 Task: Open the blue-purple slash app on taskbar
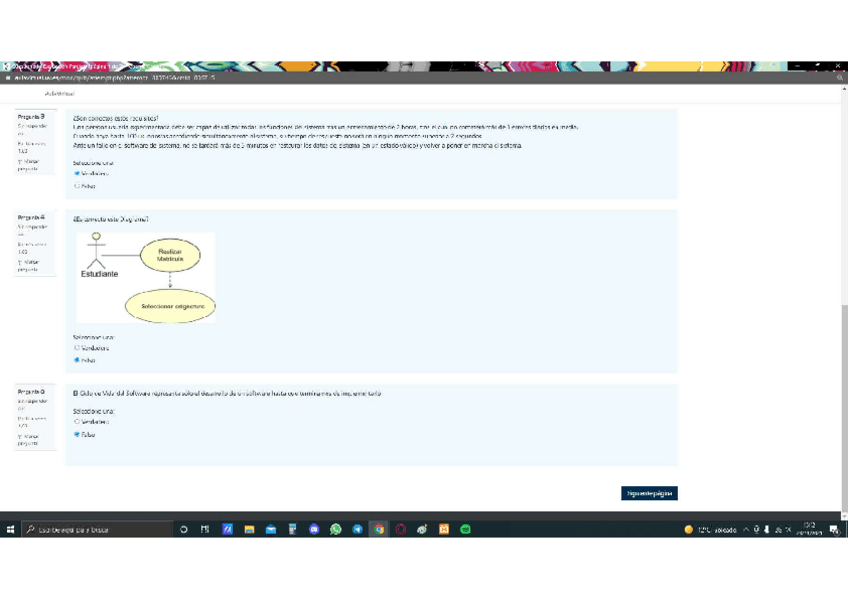click(227, 529)
